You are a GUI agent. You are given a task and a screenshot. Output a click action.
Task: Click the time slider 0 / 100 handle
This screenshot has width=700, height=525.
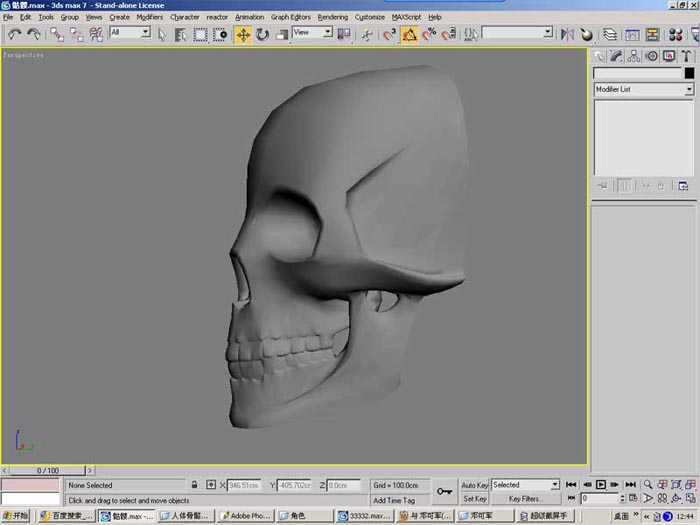pyautogui.click(x=48, y=471)
